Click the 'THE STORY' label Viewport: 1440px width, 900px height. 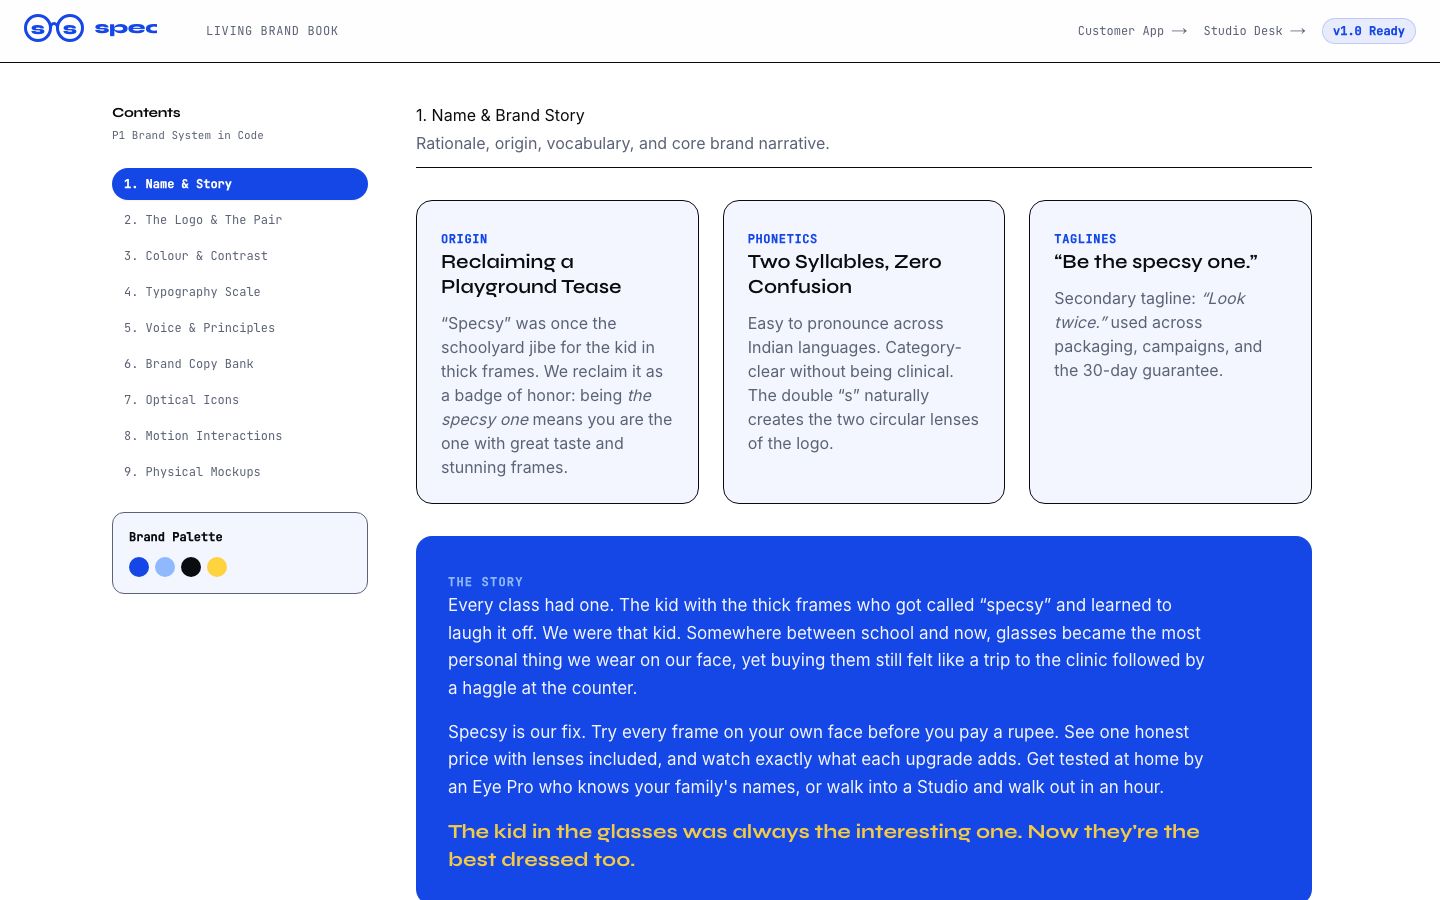click(485, 582)
